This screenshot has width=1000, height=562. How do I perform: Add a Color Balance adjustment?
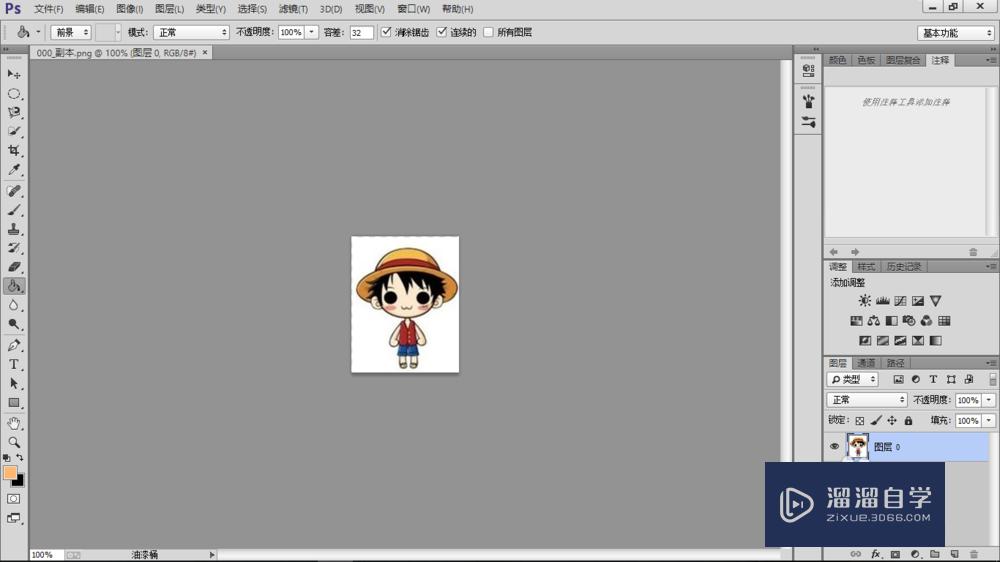[874, 320]
